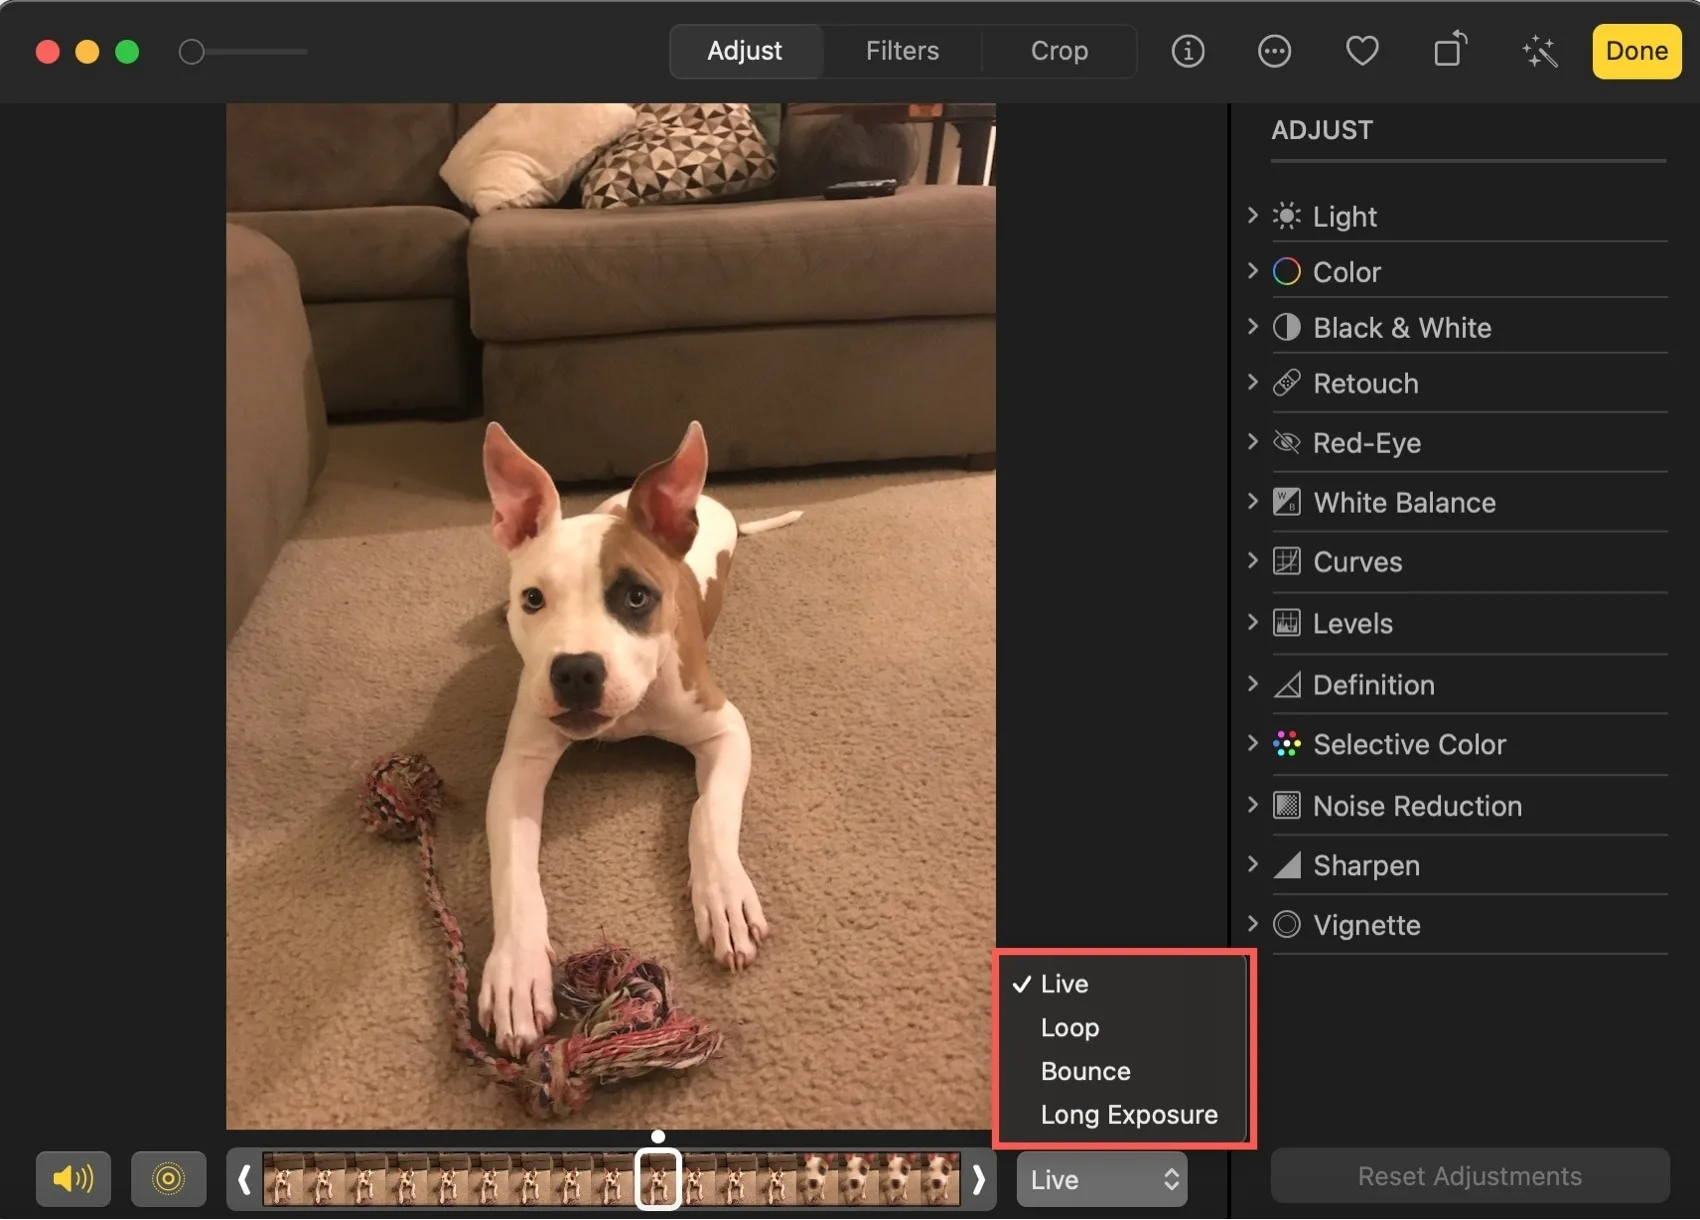Expand the Retouch section

tap(1252, 382)
